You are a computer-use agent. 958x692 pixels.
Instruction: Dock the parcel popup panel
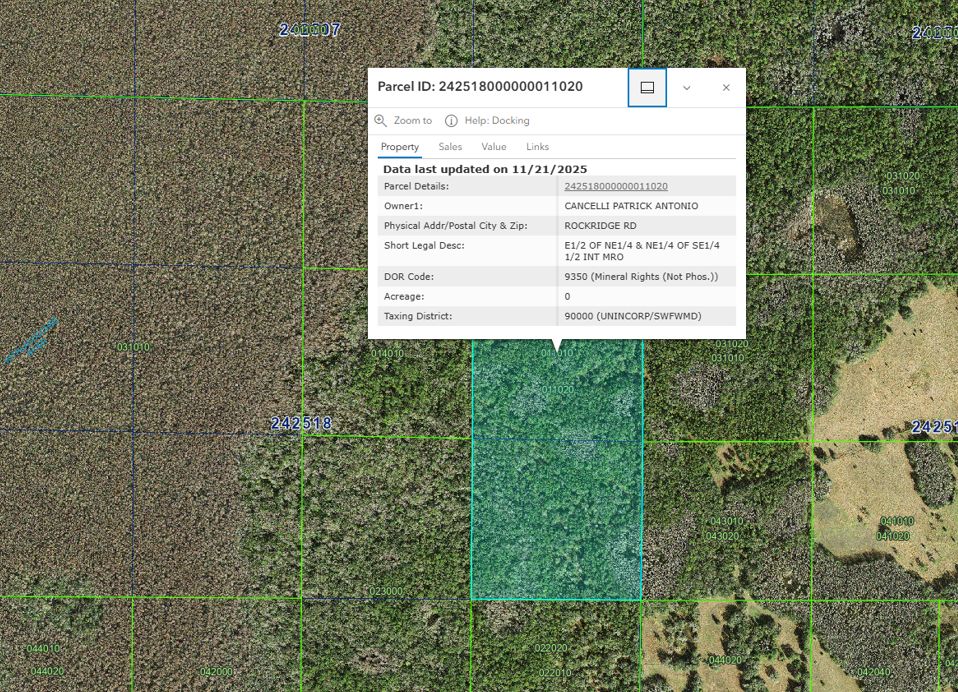click(x=647, y=88)
